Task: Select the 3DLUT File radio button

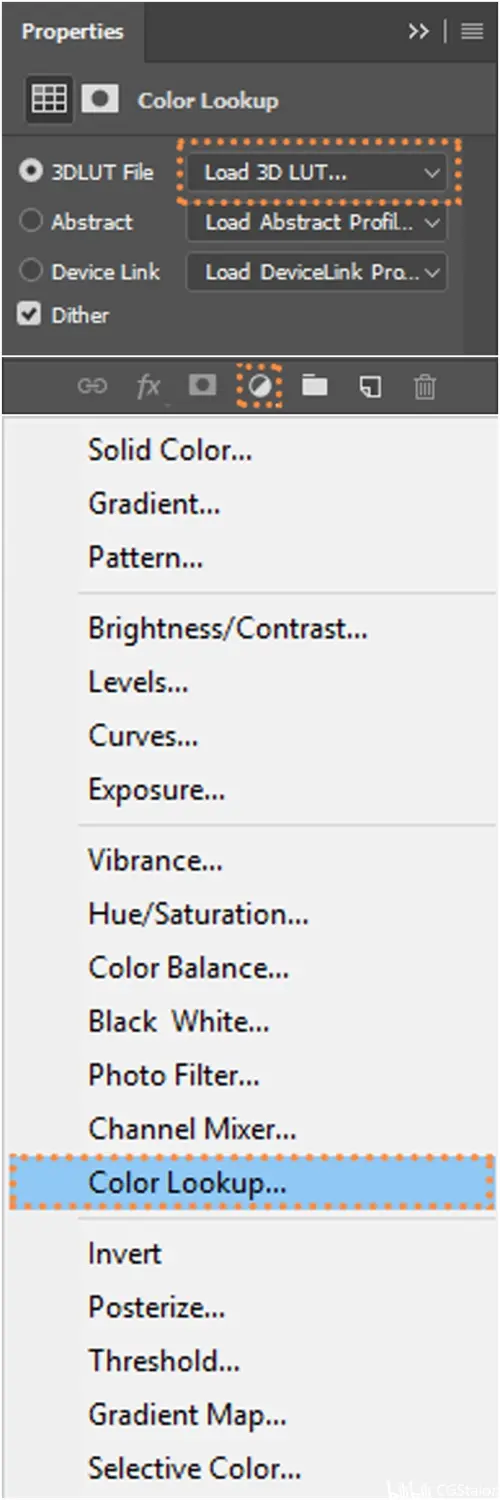Action: [x=30, y=171]
